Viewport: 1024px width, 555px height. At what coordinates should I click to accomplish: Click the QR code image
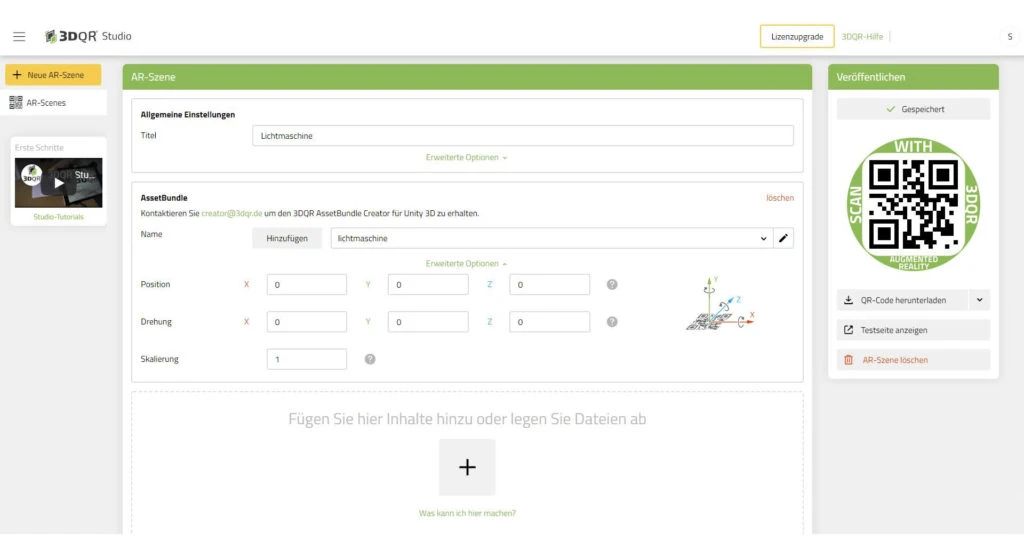[913, 204]
